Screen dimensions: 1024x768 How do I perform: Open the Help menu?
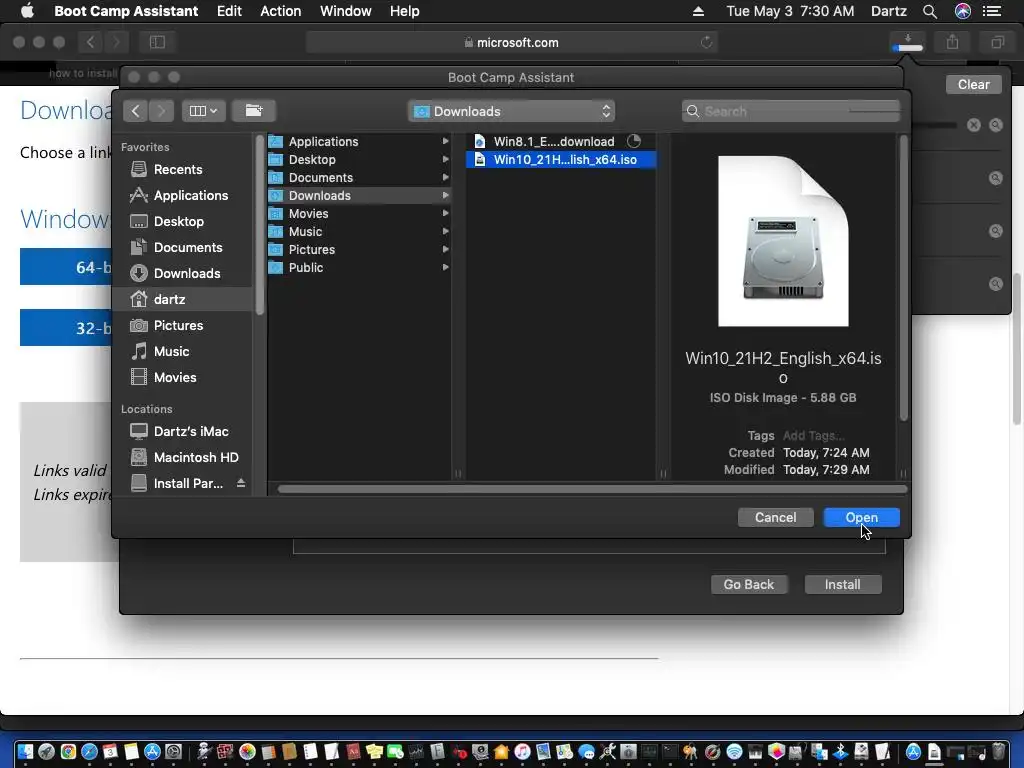pos(404,11)
